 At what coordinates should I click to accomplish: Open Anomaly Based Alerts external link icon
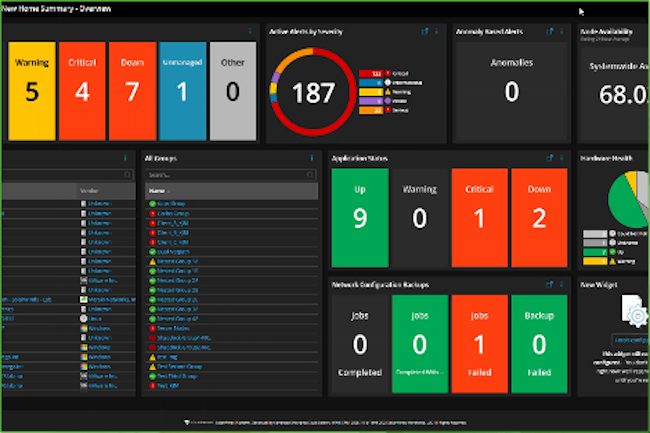click(x=551, y=32)
